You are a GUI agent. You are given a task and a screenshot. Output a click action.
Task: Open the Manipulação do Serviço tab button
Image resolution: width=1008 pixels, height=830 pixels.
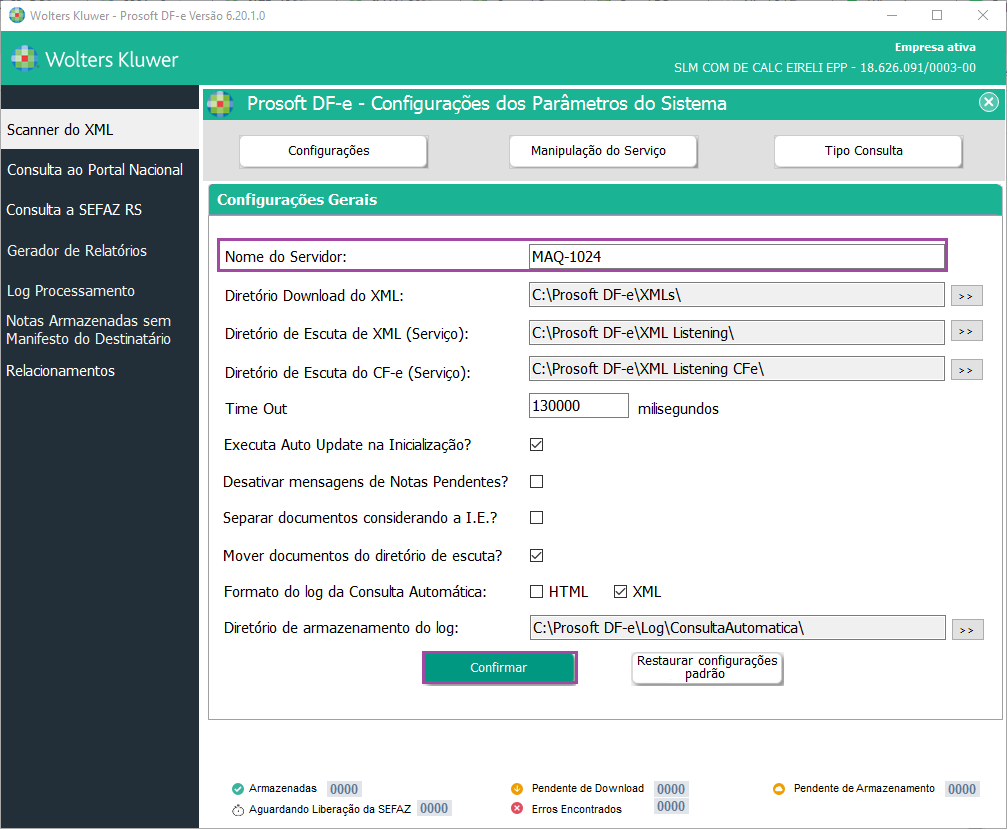click(603, 151)
